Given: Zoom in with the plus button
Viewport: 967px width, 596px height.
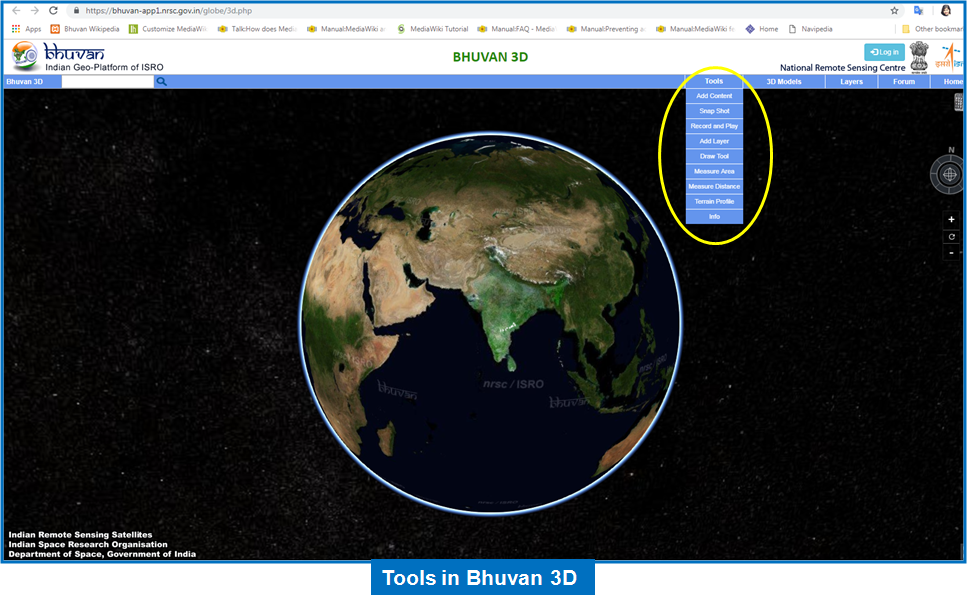Looking at the screenshot, I should click(951, 219).
